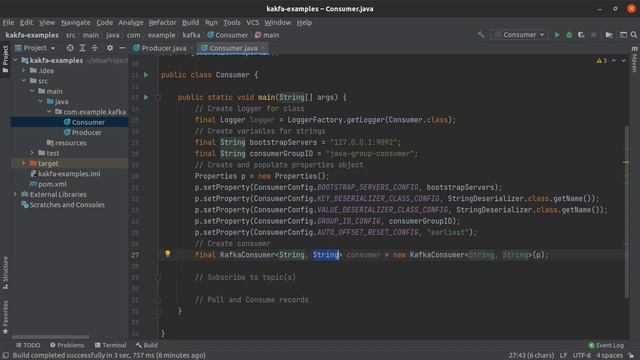Open the Consumer run configuration dropdown
Image resolution: width=640 pixels, height=360 pixels.
[x=519, y=35]
